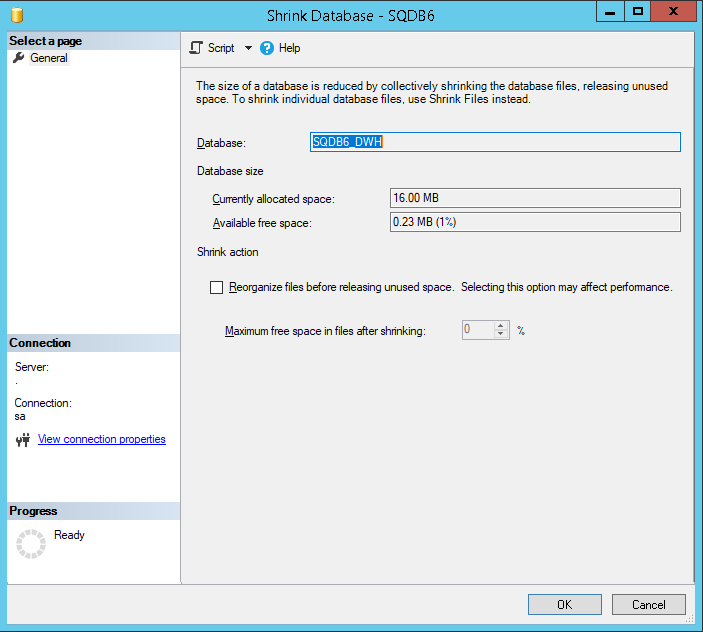Increase maximum free space spinner value
Screen dimensions: 703x632
[x=501, y=326]
